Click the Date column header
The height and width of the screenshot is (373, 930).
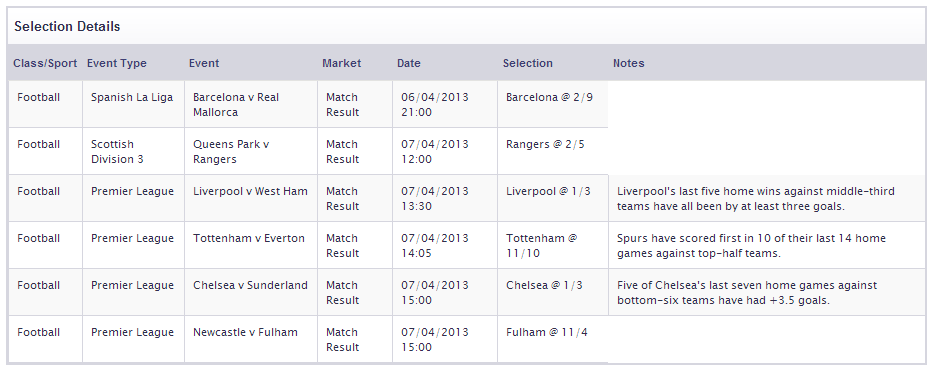click(x=409, y=63)
